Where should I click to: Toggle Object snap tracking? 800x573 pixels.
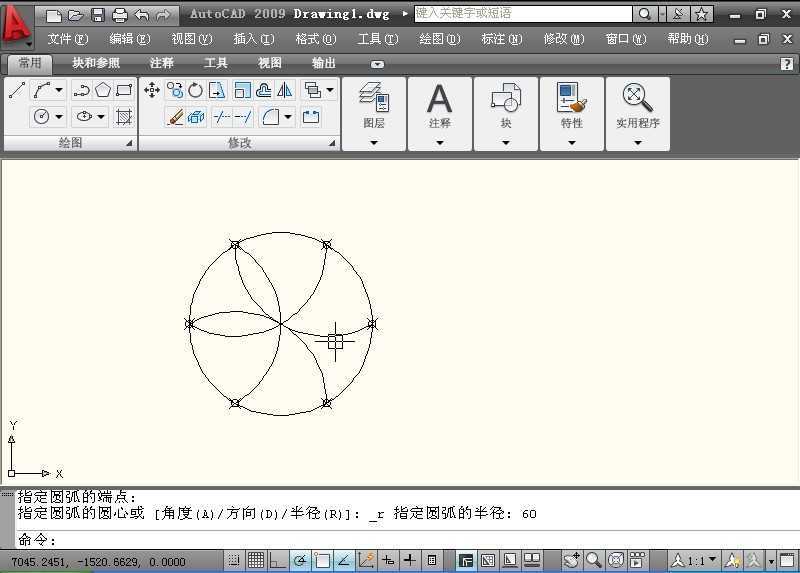point(344,561)
